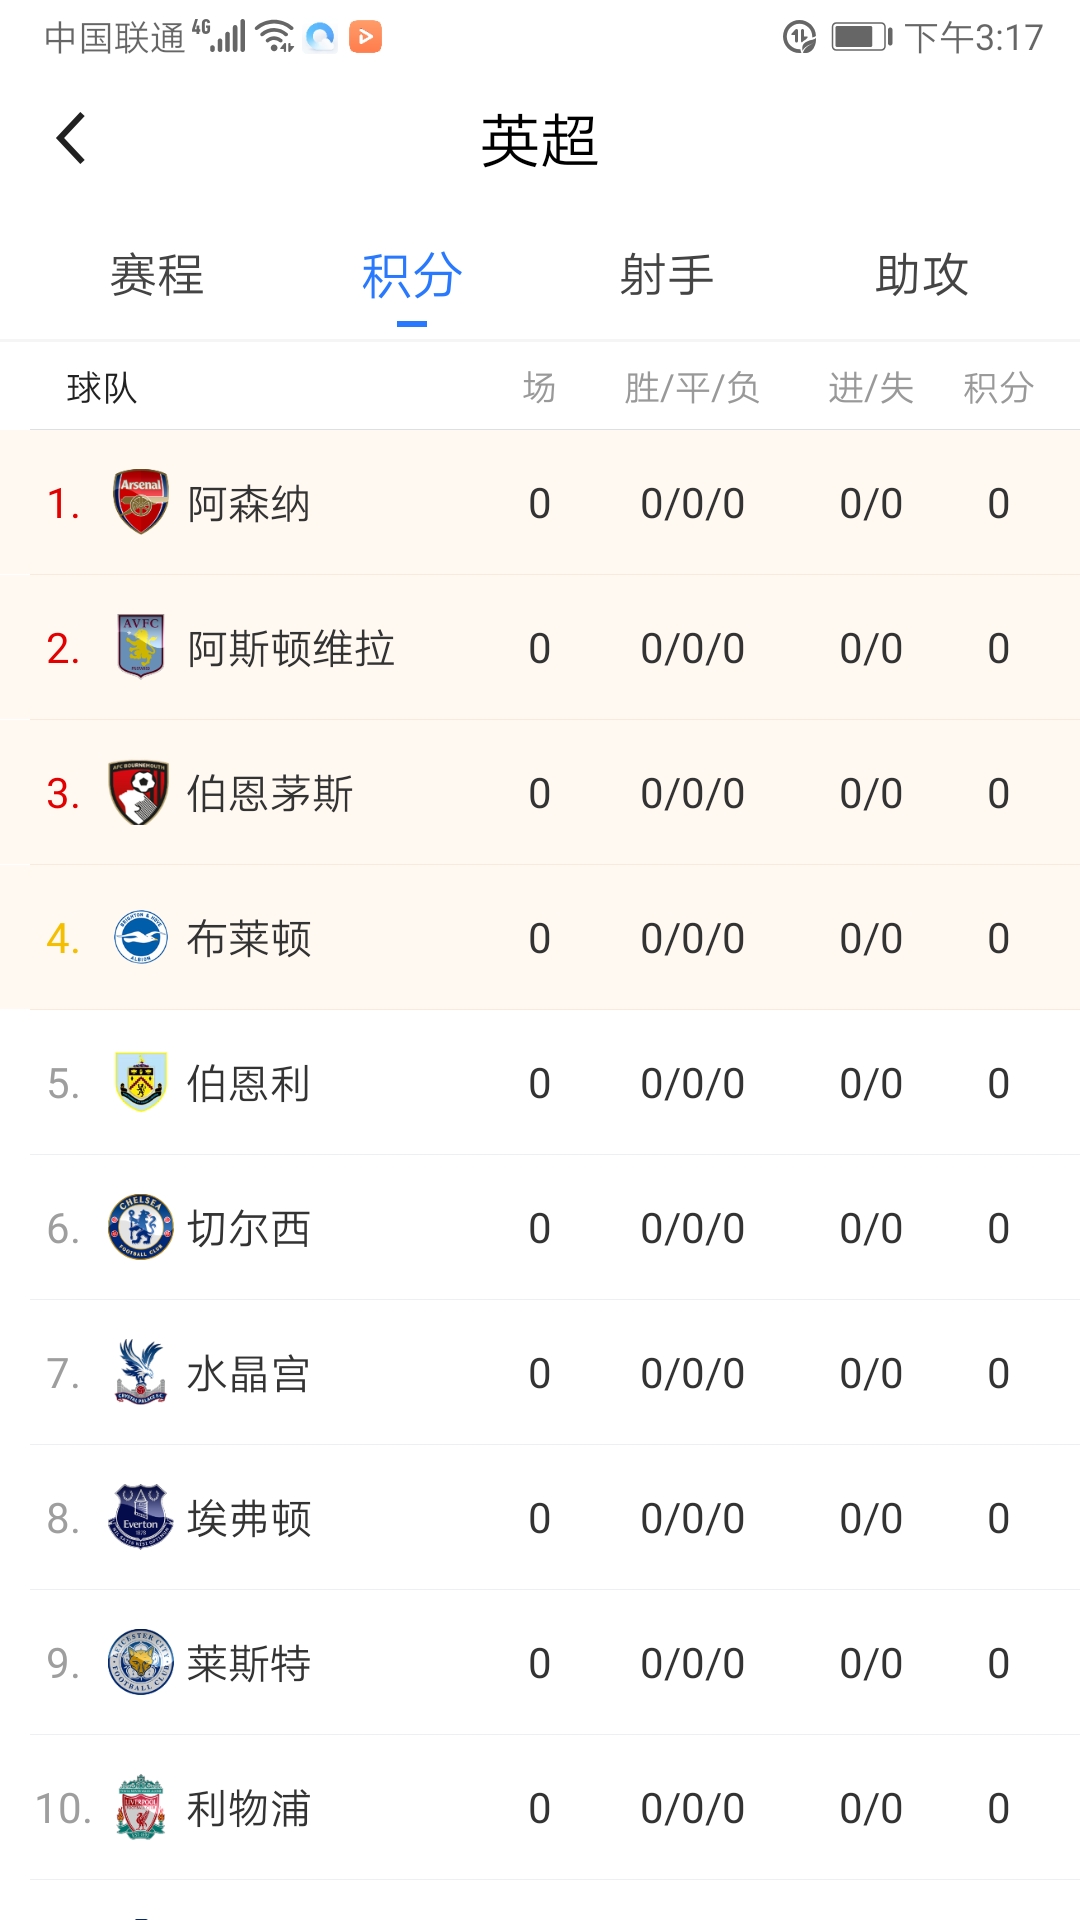Image resolution: width=1080 pixels, height=1920 pixels.
Task: Tap the 积分 column header
Action: [998, 388]
